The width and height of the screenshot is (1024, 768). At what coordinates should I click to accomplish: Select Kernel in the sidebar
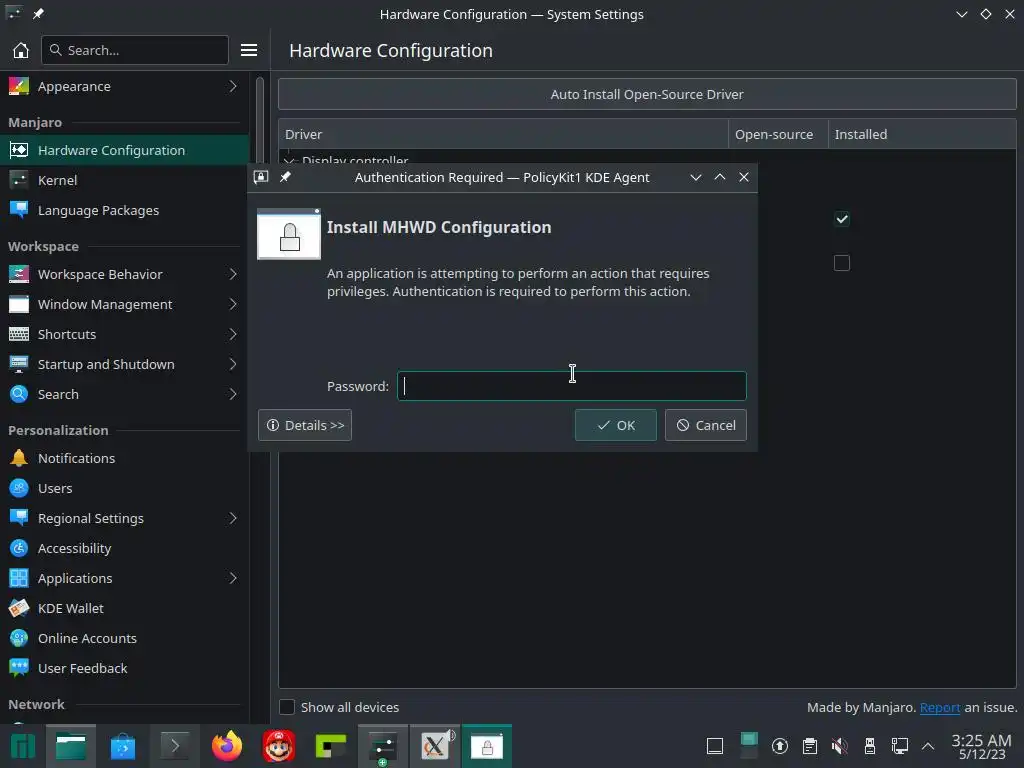click(x=124, y=180)
